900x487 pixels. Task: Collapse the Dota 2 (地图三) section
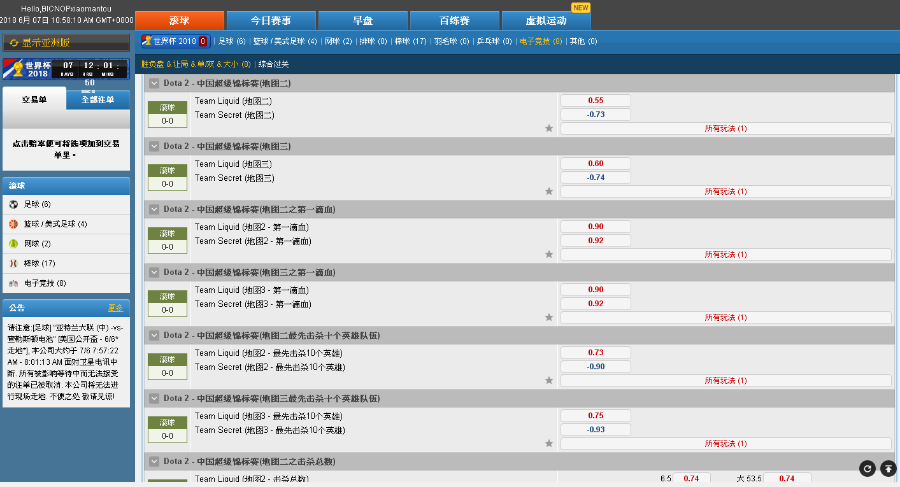tap(154, 146)
